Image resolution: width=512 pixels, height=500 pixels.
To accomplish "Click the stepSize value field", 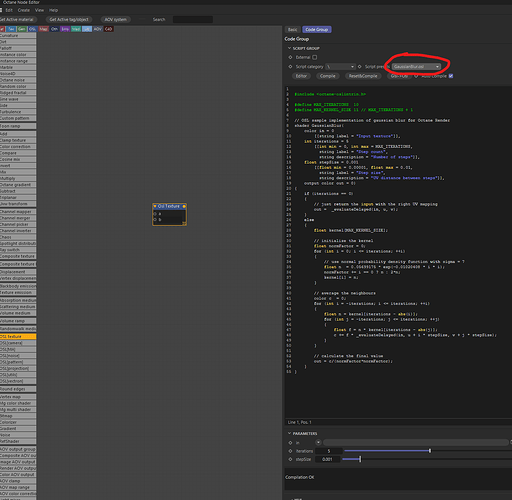I will tap(328, 459).
